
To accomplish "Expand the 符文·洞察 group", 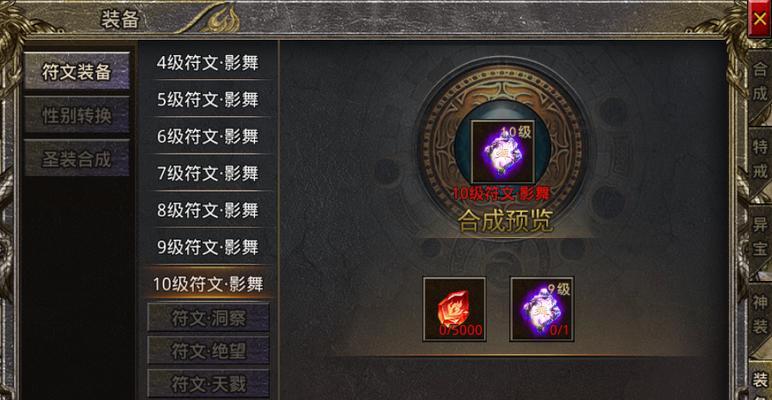I will point(208,317).
